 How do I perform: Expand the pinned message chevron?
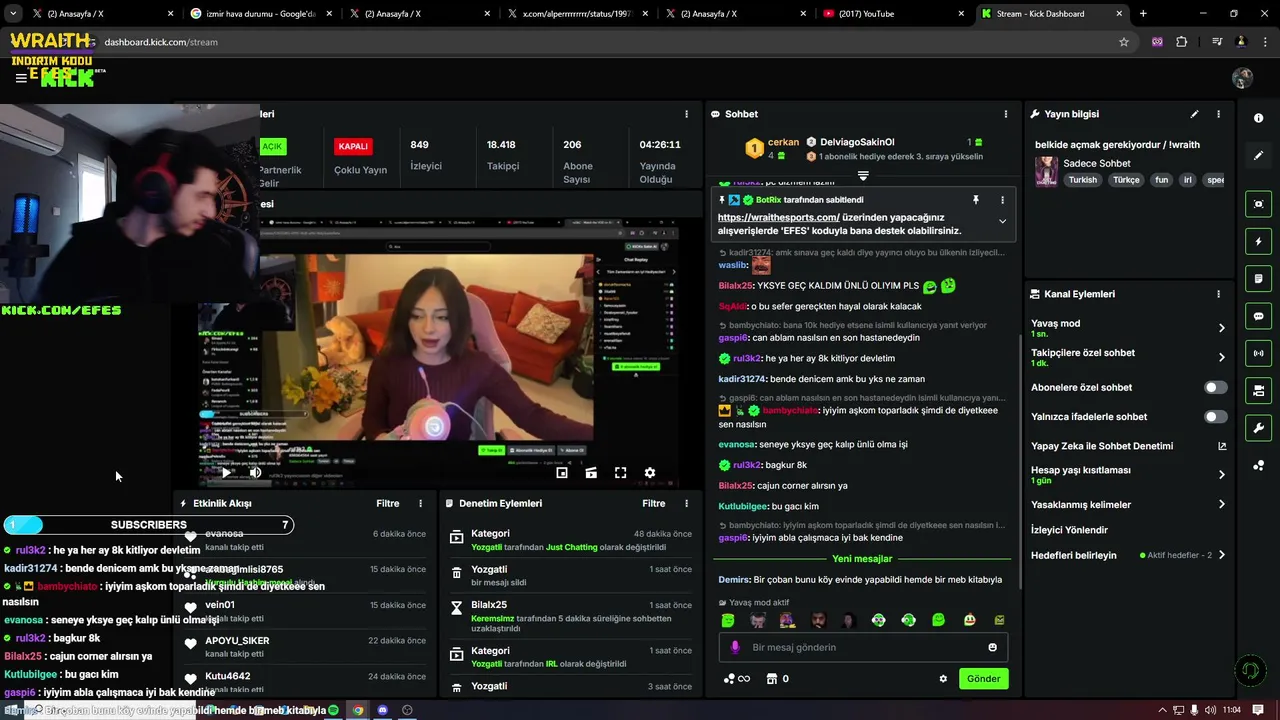click(x=1002, y=222)
